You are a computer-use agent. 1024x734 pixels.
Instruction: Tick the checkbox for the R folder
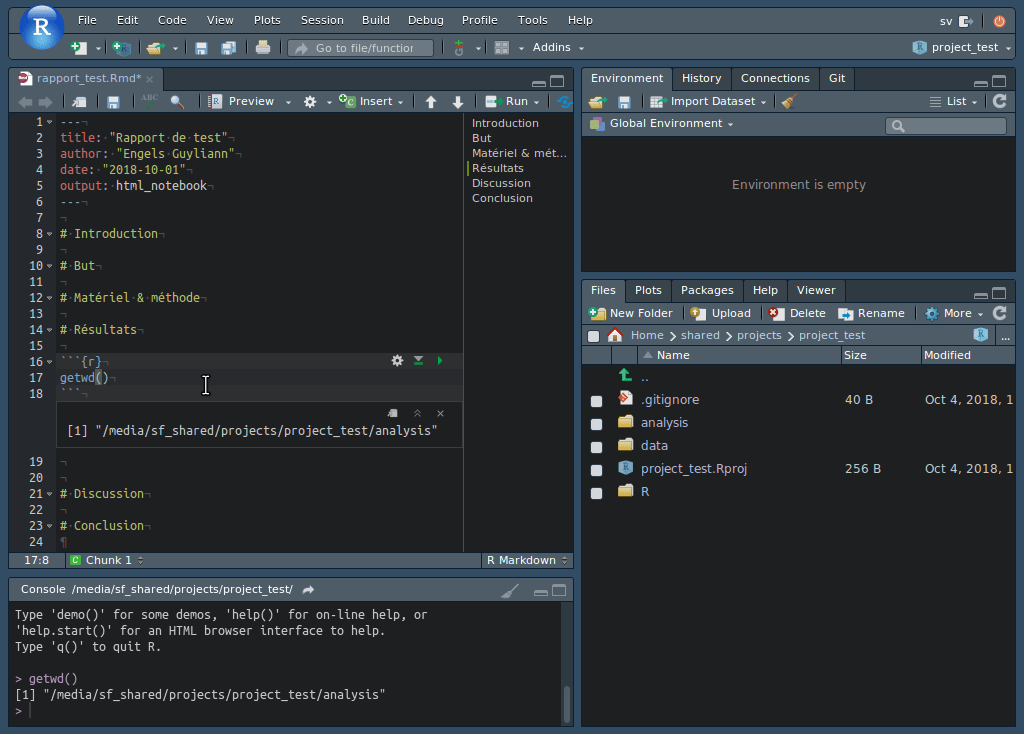click(x=596, y=492)
